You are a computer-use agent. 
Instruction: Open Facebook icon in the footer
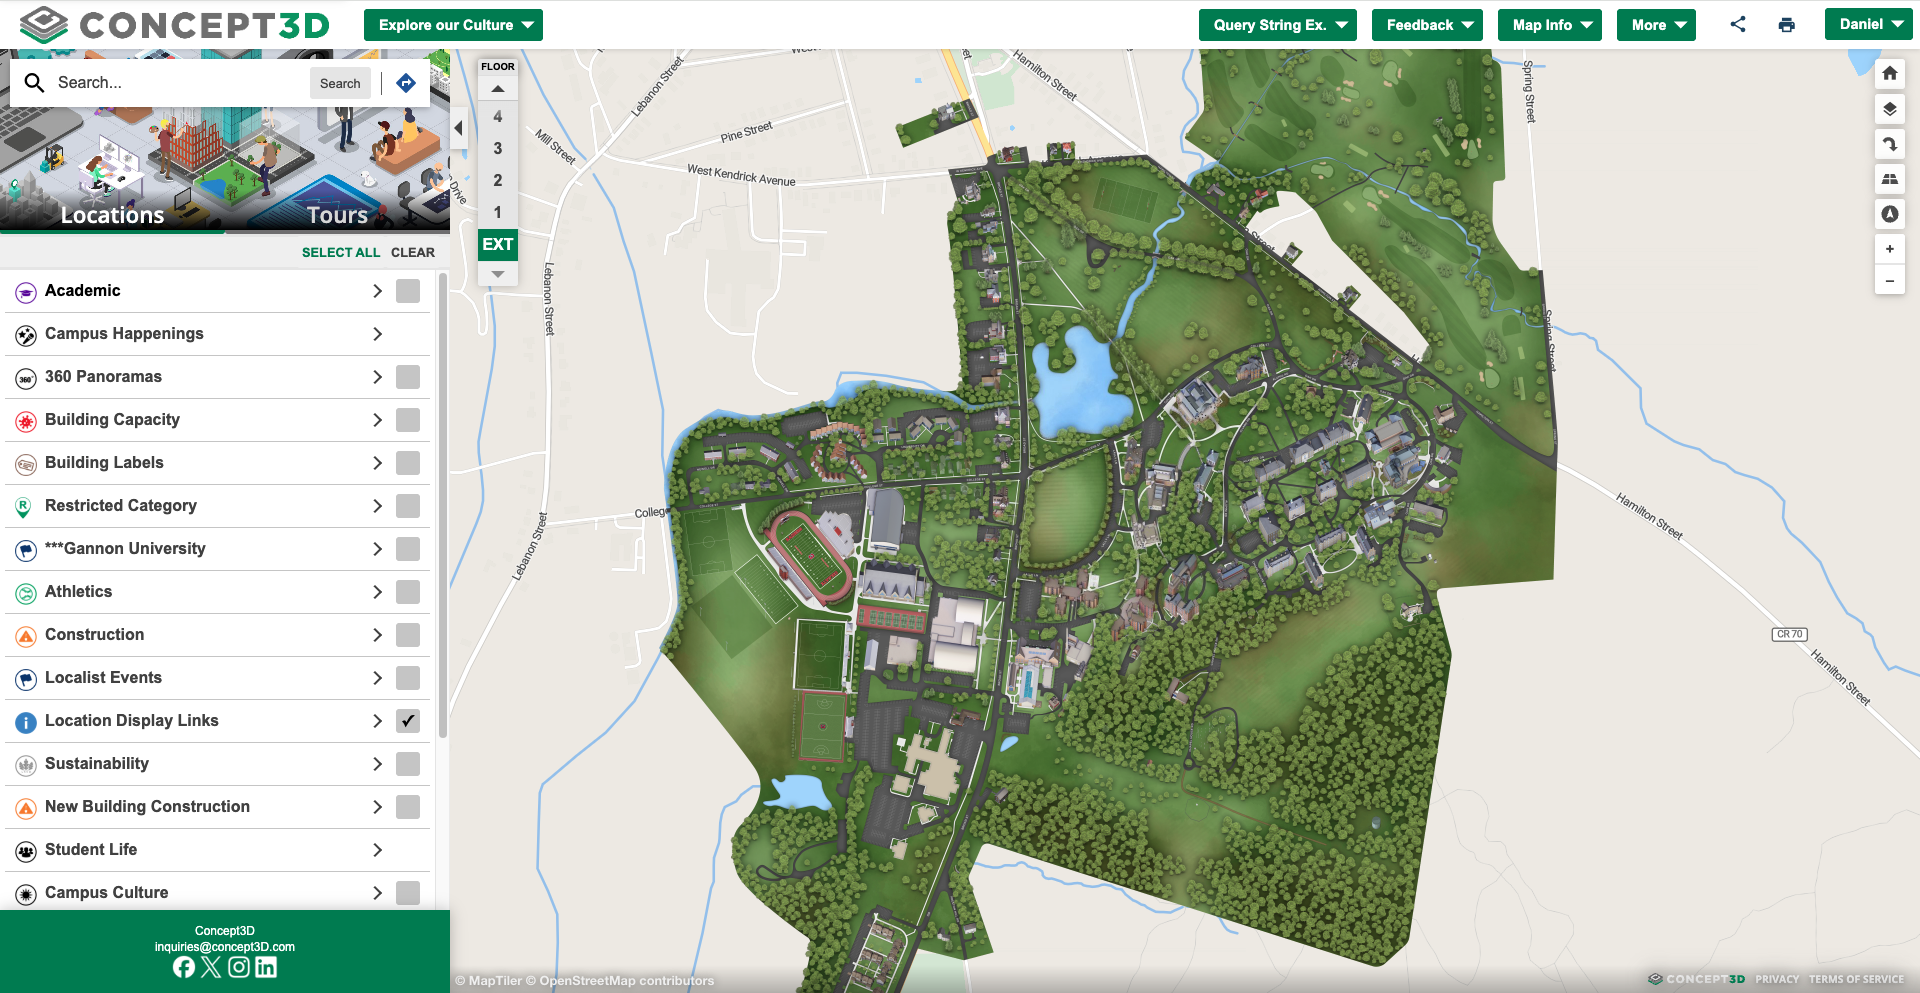point(184,967)
